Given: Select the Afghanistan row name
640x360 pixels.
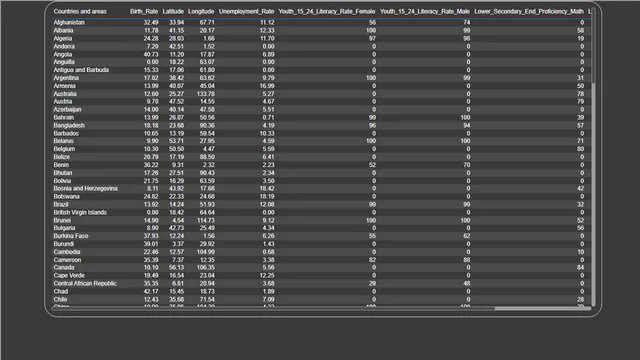Looking at the screenshot, I should point(69,22).
